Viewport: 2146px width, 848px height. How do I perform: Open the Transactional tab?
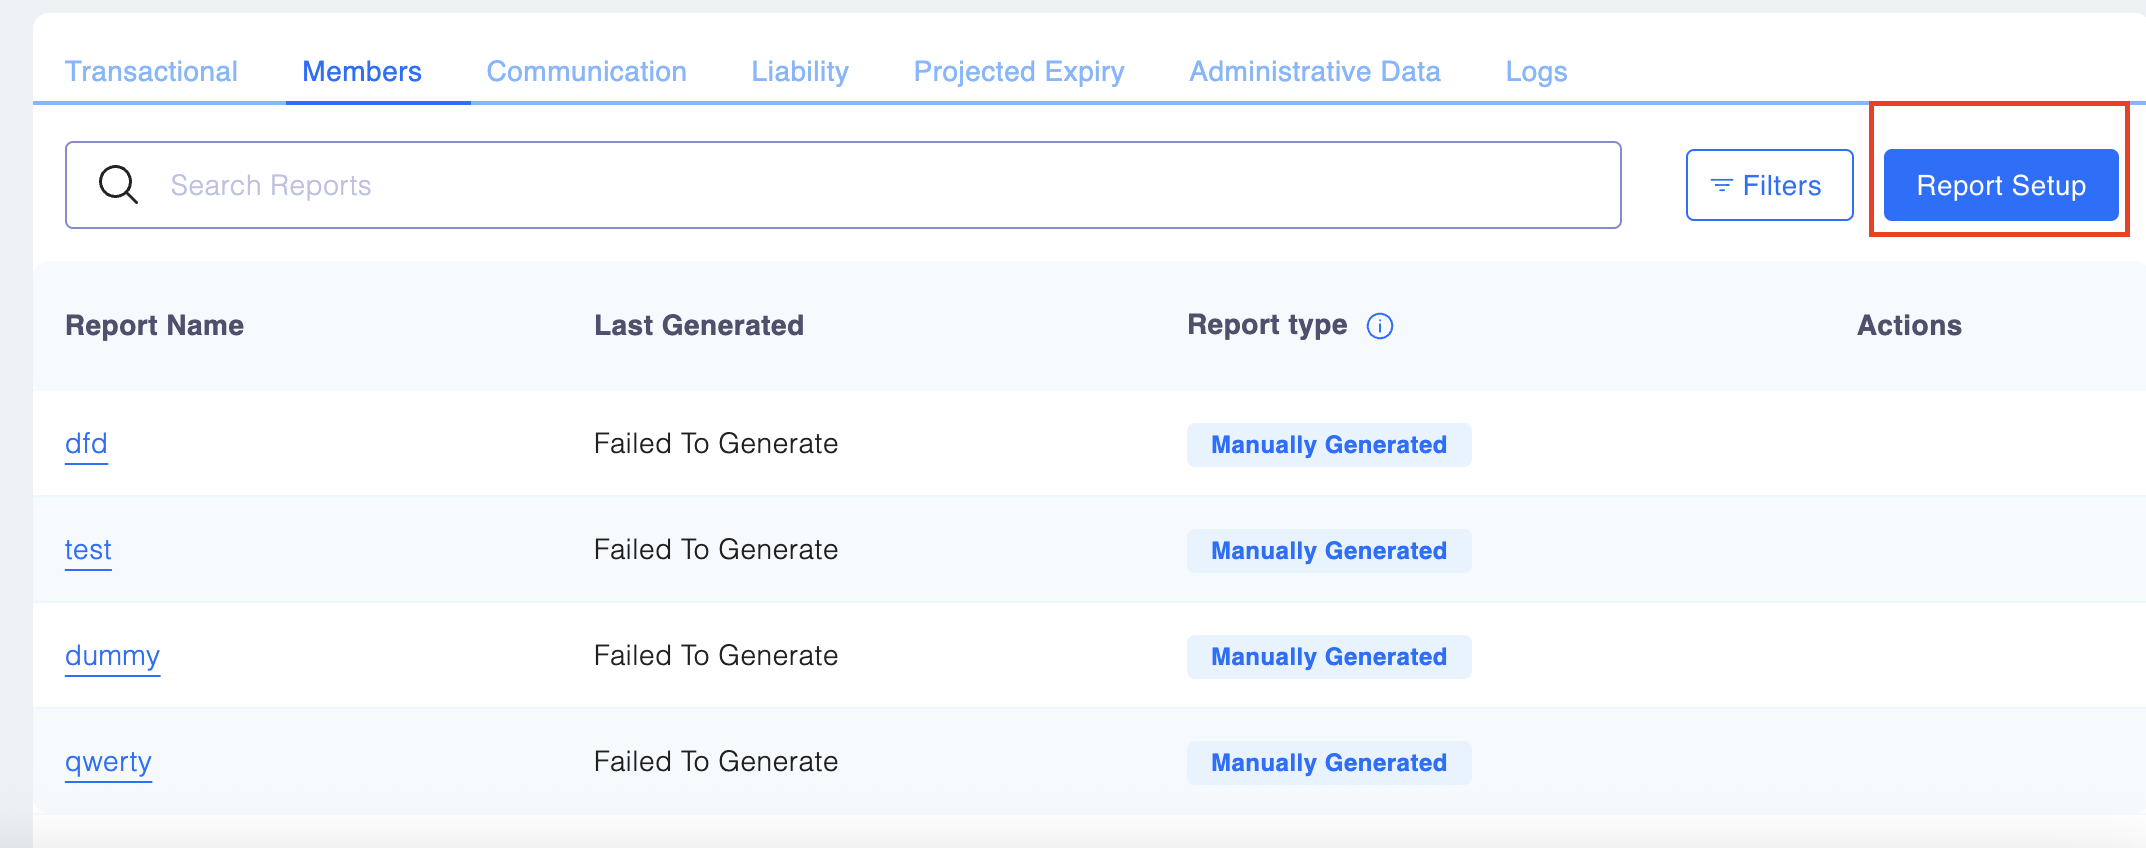[151, 72]
